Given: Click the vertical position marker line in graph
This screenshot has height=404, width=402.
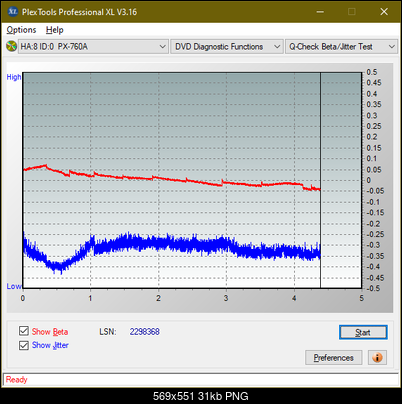Looking at the screenshot, I should pos(320,180).
